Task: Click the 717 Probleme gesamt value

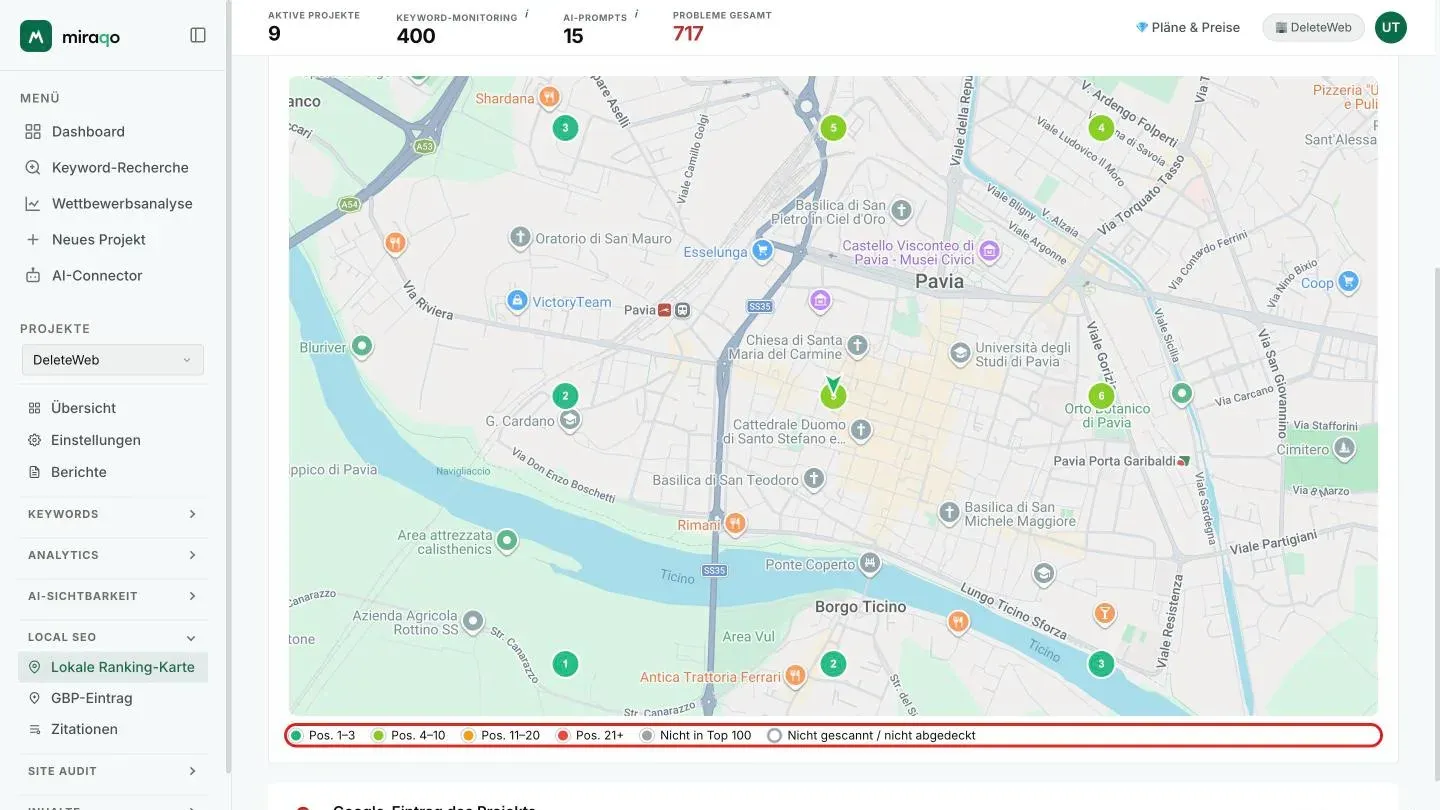Action: (688, 34)
